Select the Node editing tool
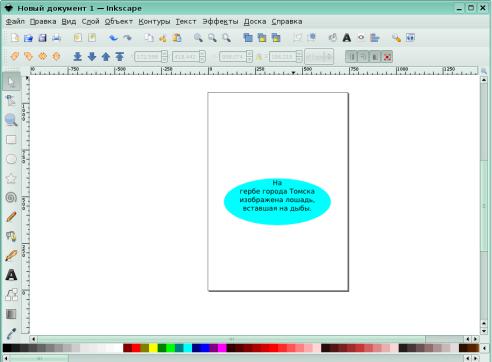Image resolution: width=492 pixels, height=362 pixels. [11, 100]
